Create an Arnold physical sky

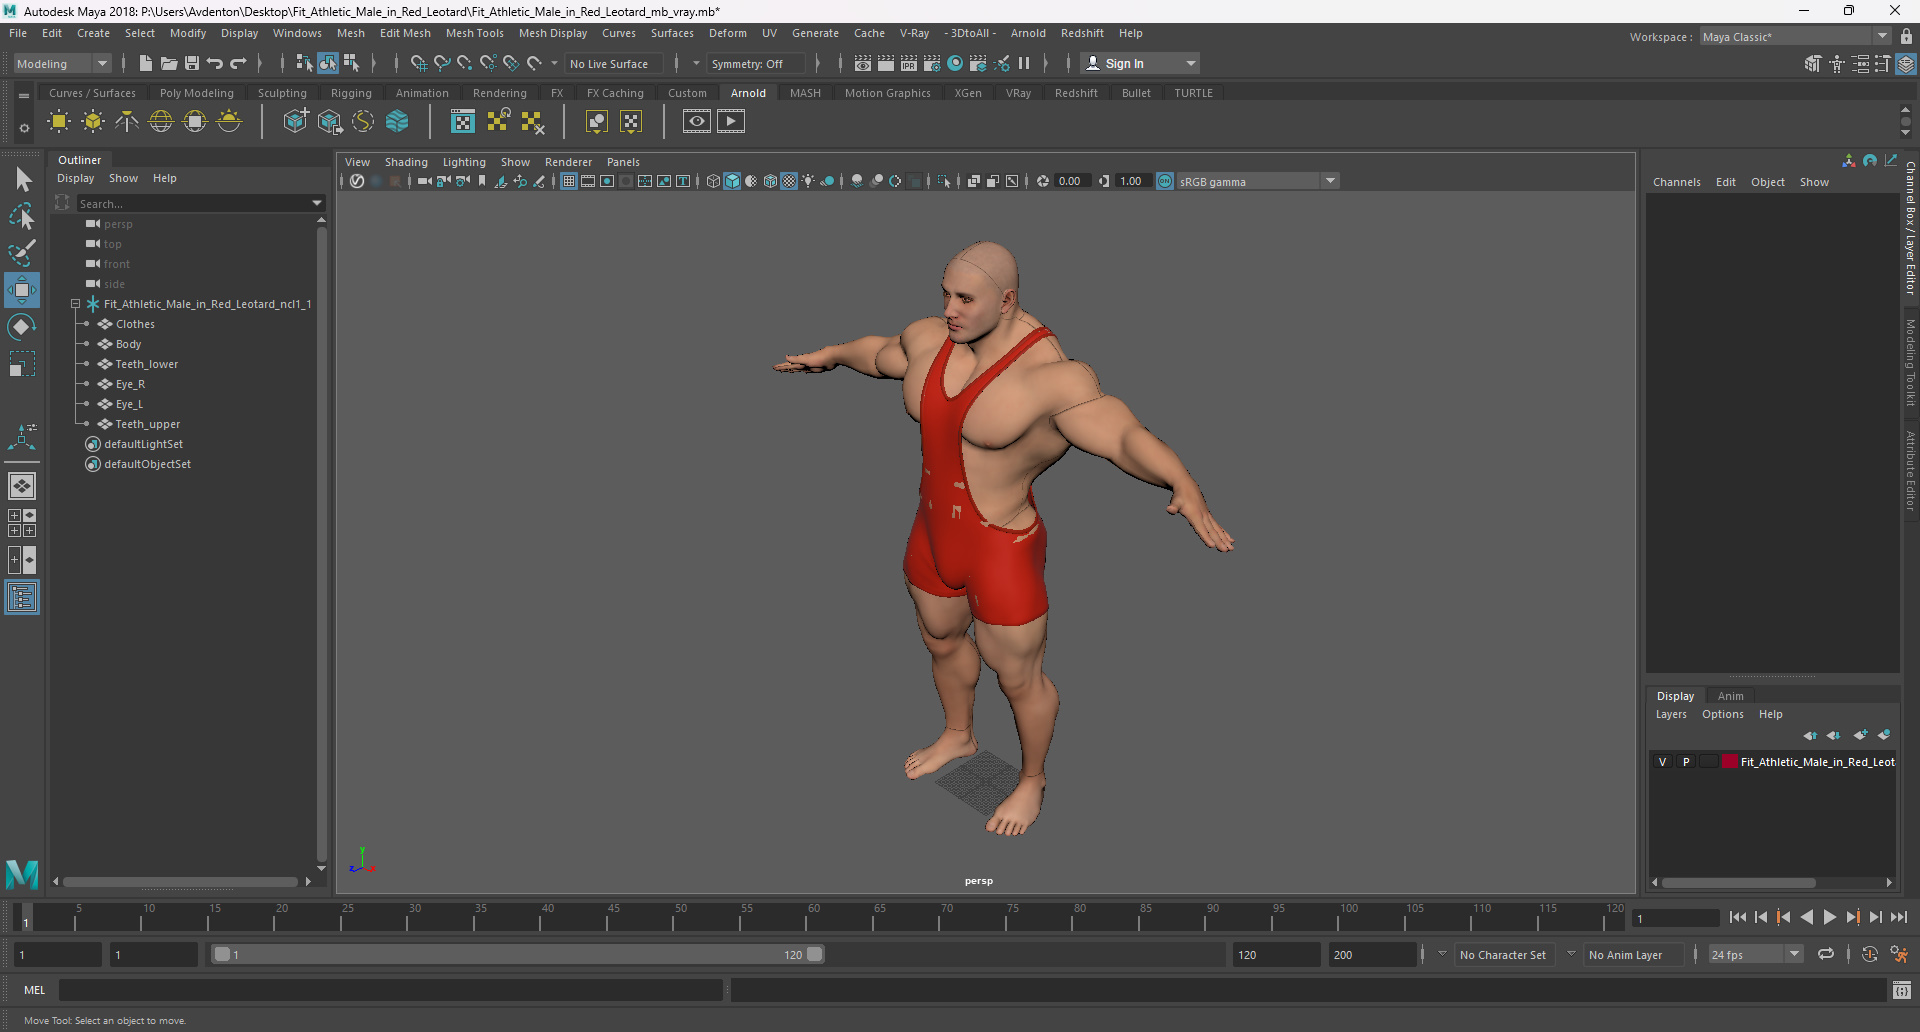point(229,122)
